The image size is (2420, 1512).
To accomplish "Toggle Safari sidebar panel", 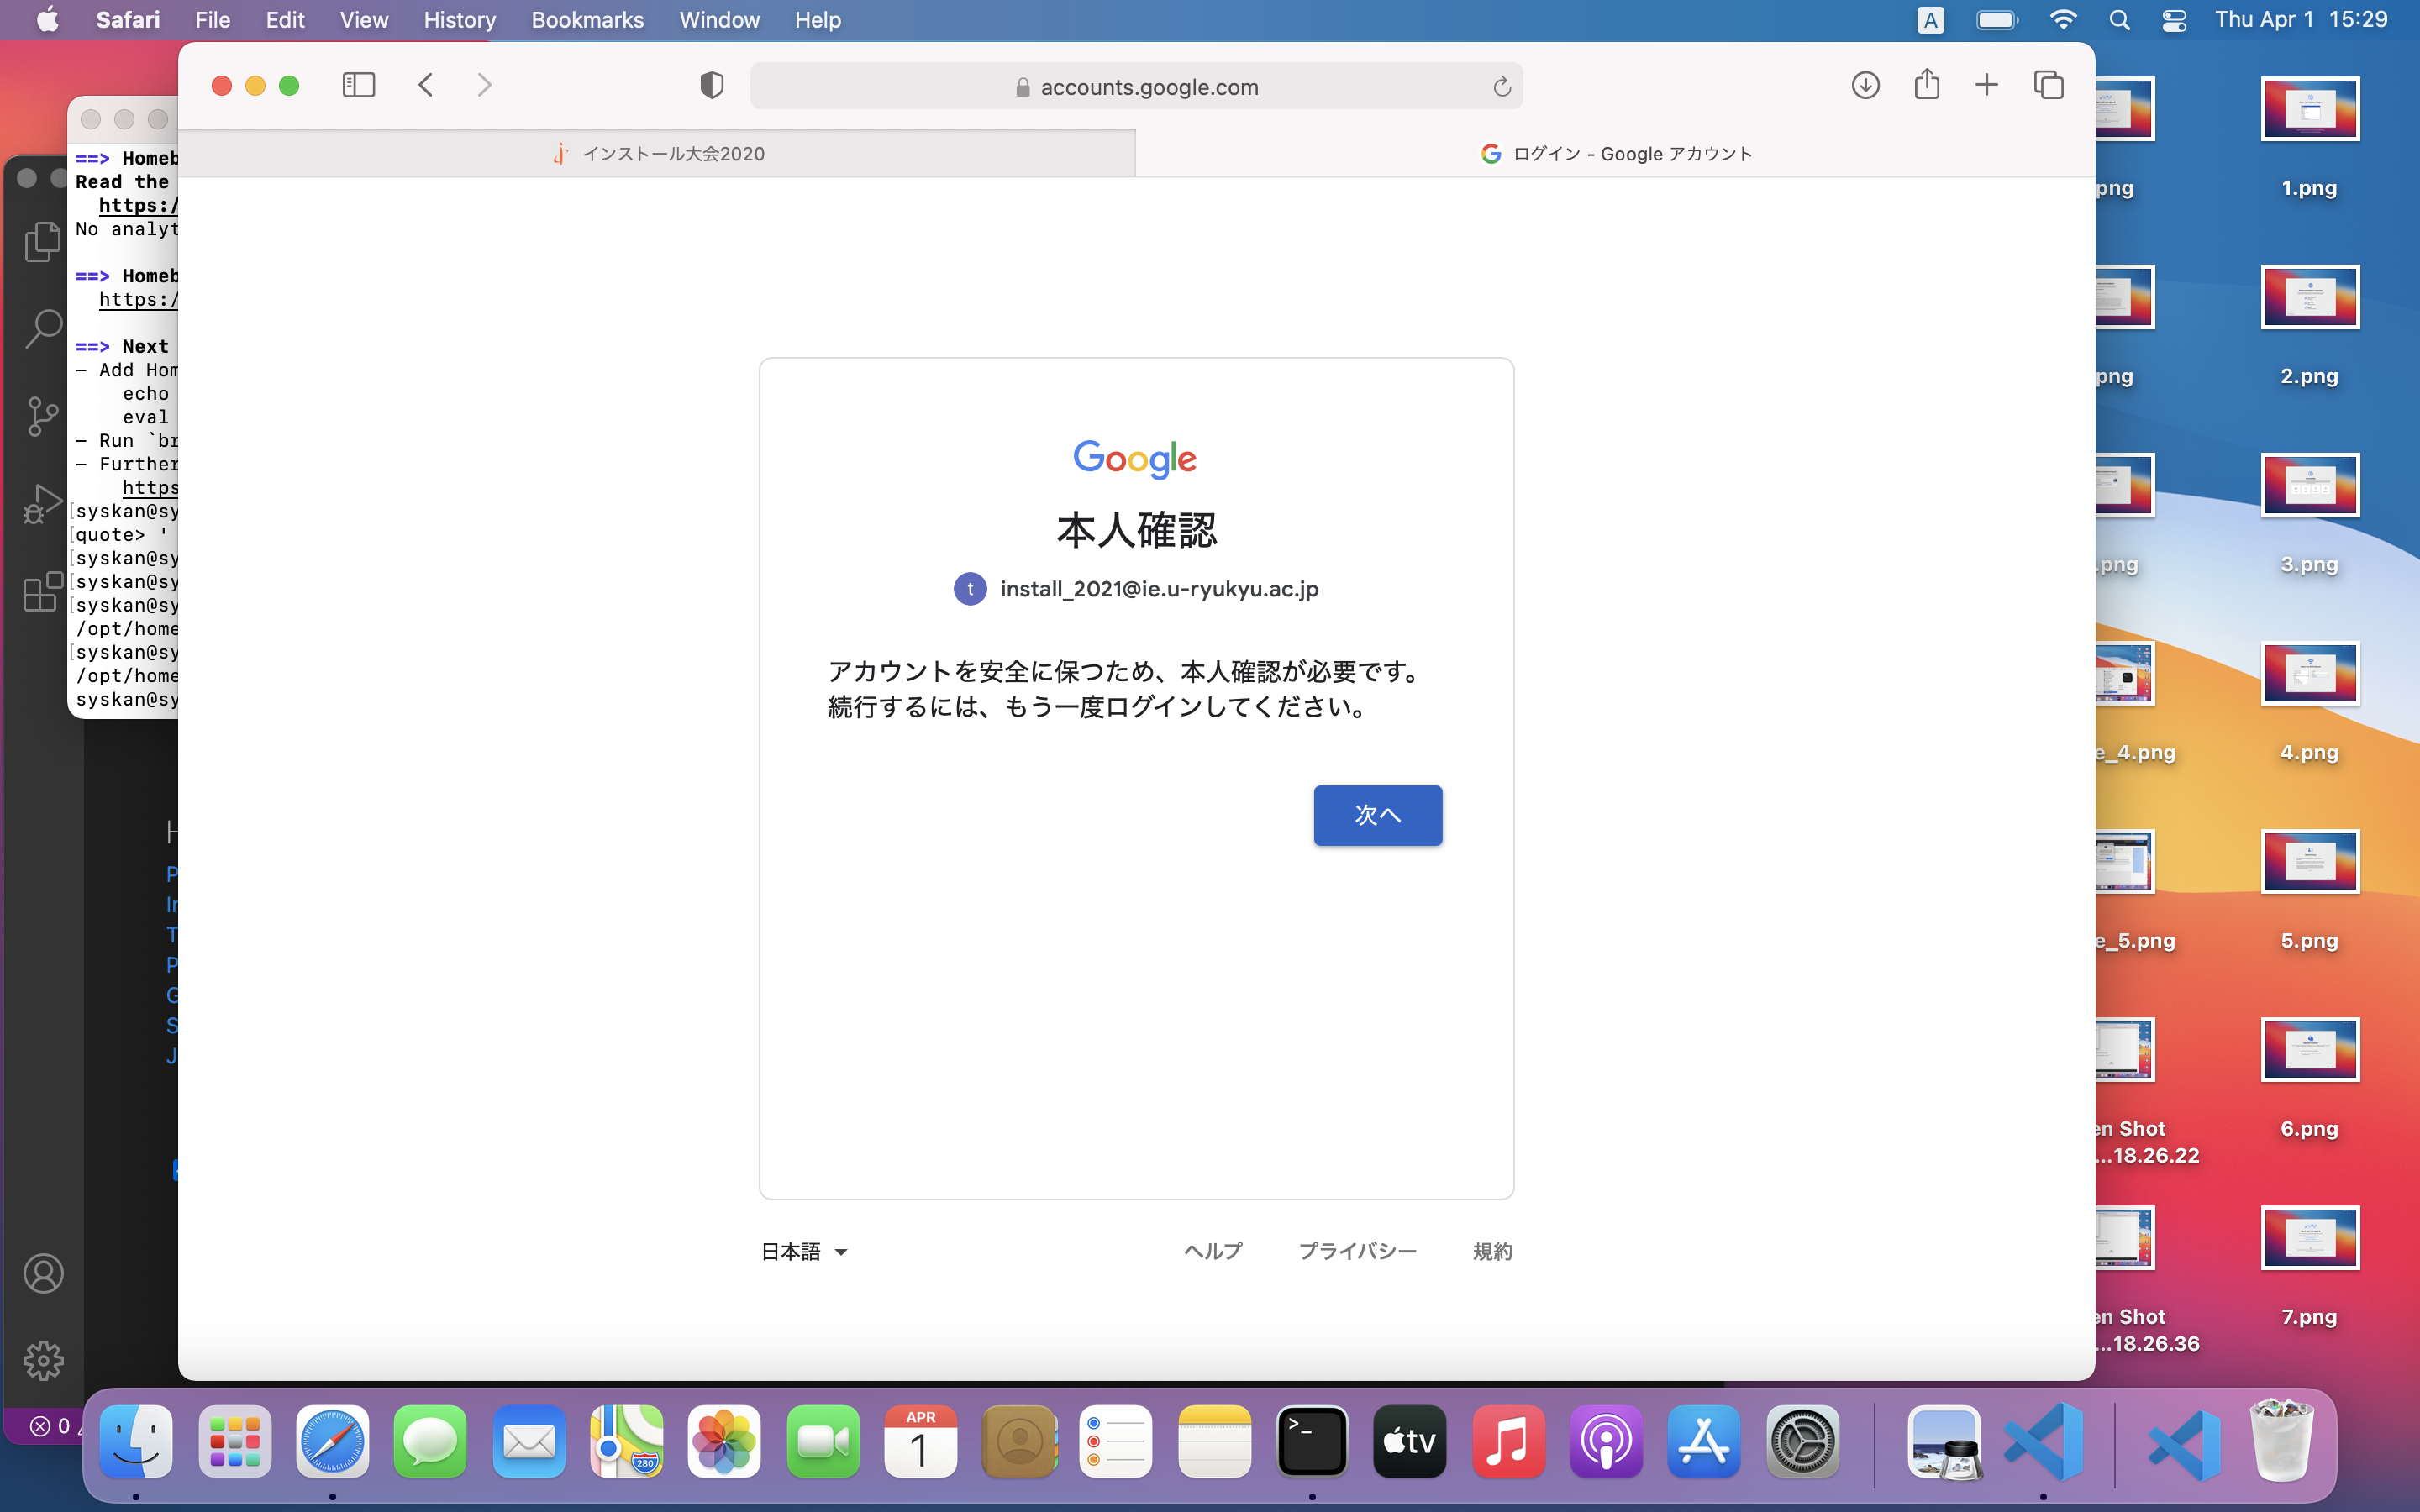I will coord(358,85).
